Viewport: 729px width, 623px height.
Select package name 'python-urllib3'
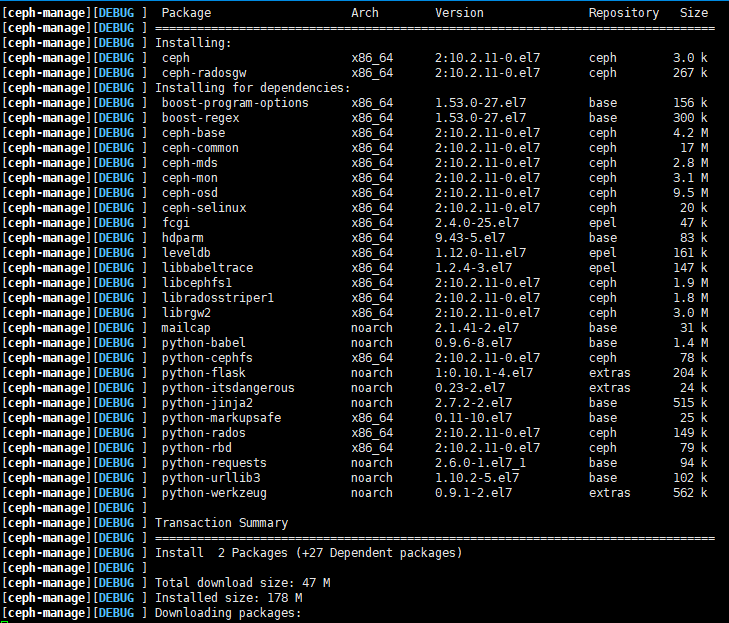coord(211,478)
